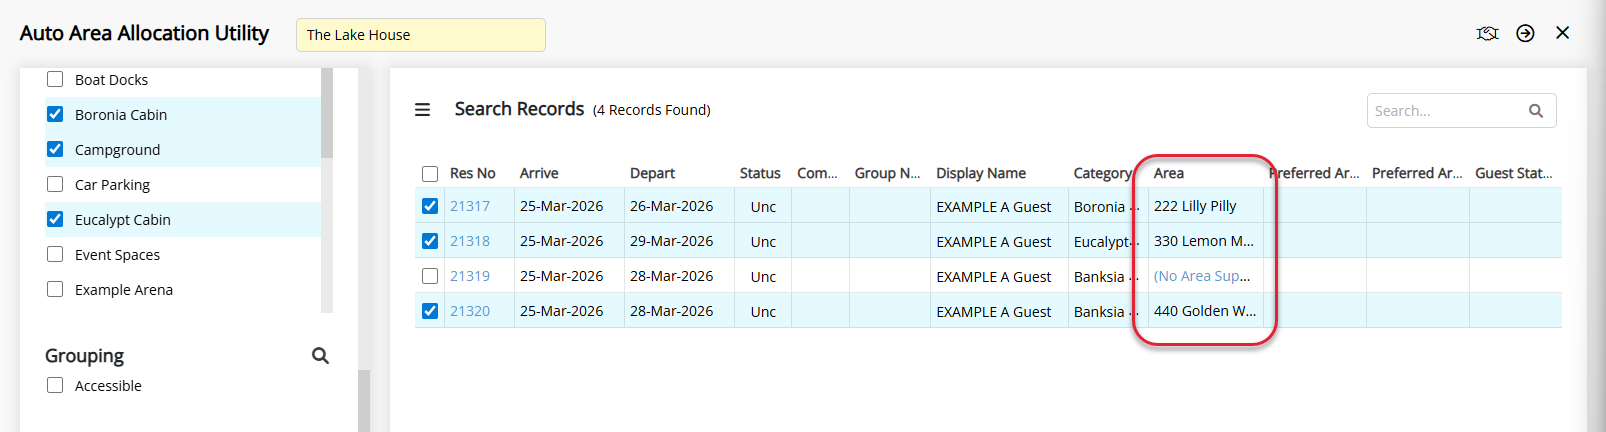The height and width of the screenshot is (432, 1606).
Task: Click the category list scrollbar thumb
Action: 327,113
